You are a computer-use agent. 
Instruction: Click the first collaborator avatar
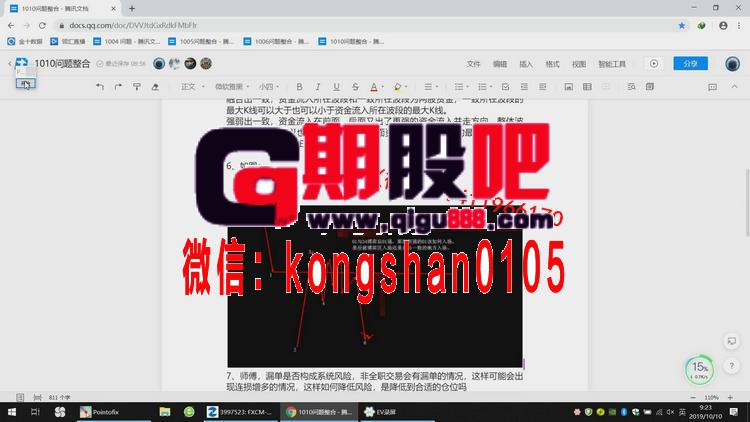click(x=159, y=63)
